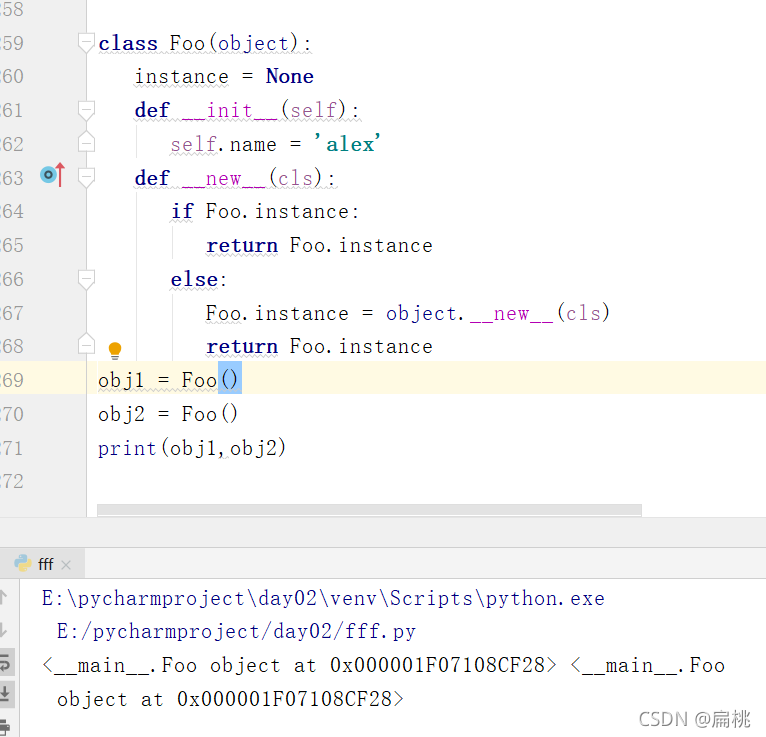Click the down arrow in run console
766x737 pixels.
(4, 630)
